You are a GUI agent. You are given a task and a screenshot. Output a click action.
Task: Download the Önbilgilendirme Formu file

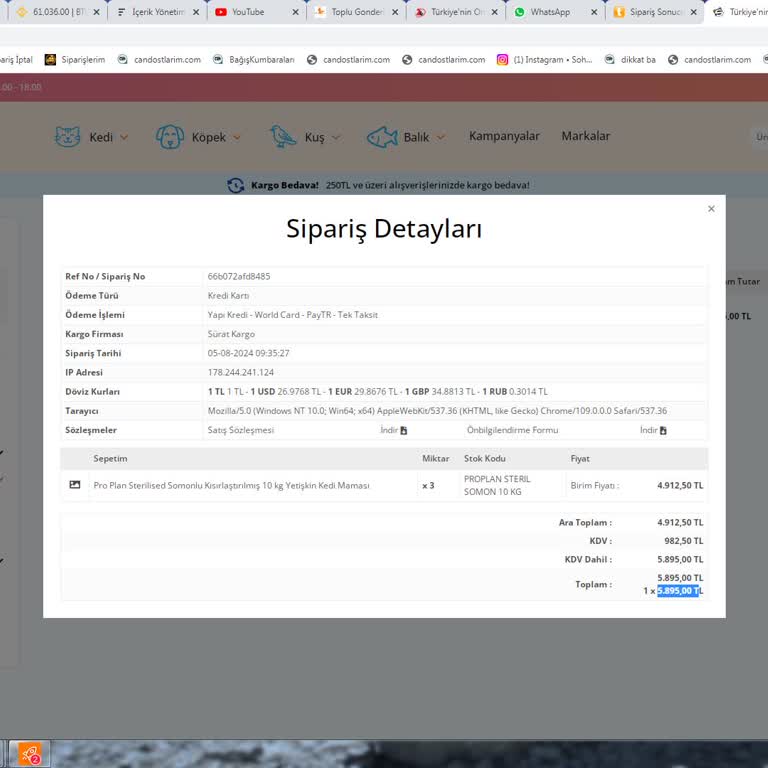point(653,430)
